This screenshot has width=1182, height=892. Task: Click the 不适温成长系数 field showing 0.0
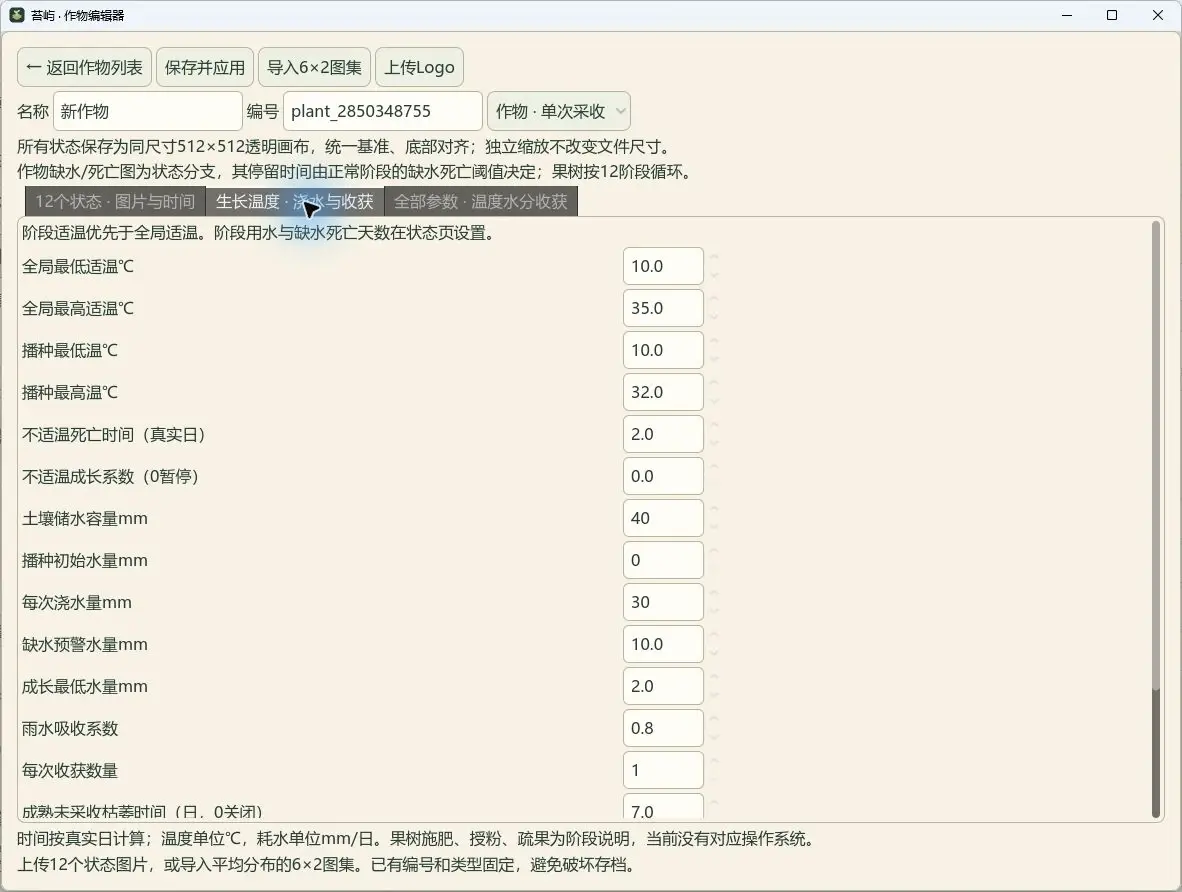pyautogui.click(x=663, y=477)
